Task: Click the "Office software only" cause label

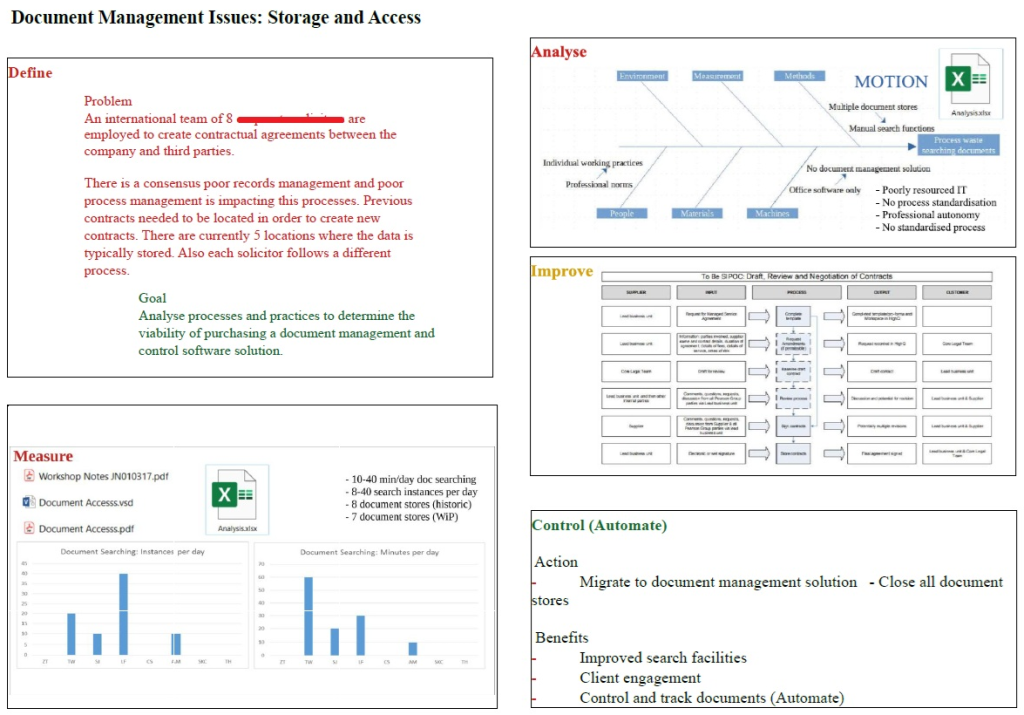Action: coord(825,190)
